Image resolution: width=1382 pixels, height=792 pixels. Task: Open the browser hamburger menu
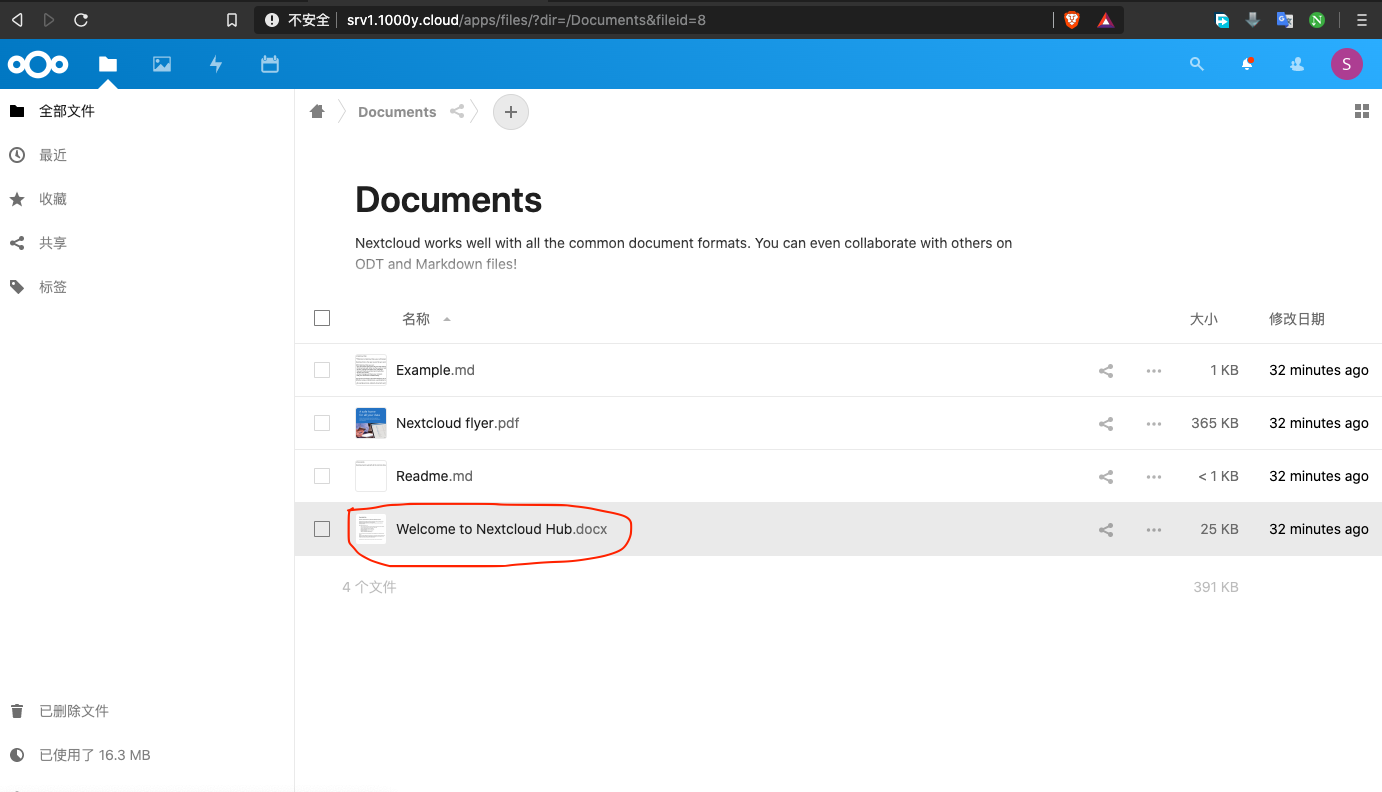click(x=1361, y=19)
